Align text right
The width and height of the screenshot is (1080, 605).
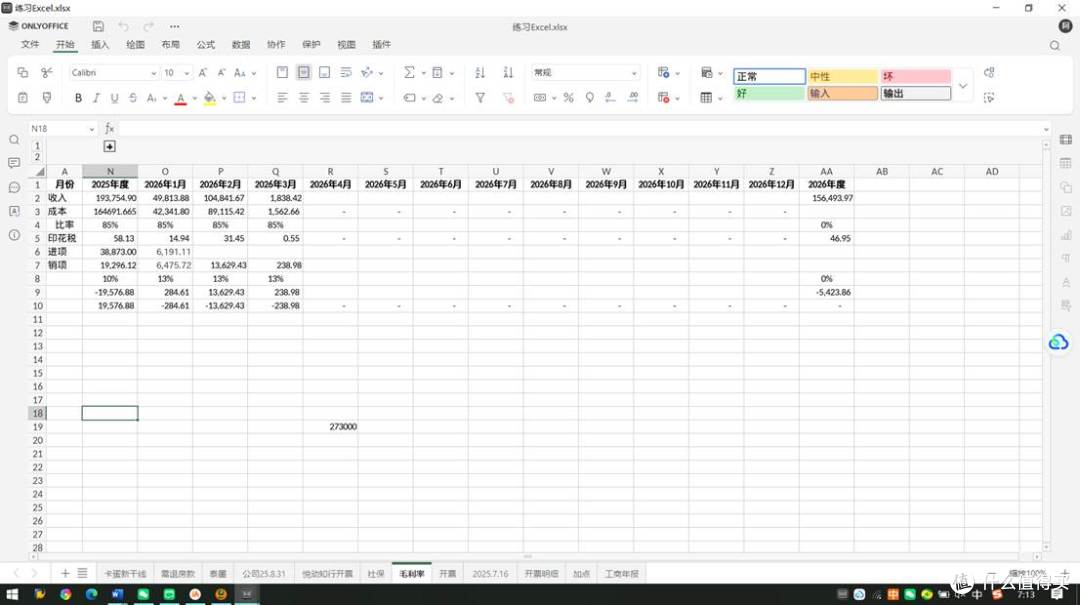click(324, 98)
